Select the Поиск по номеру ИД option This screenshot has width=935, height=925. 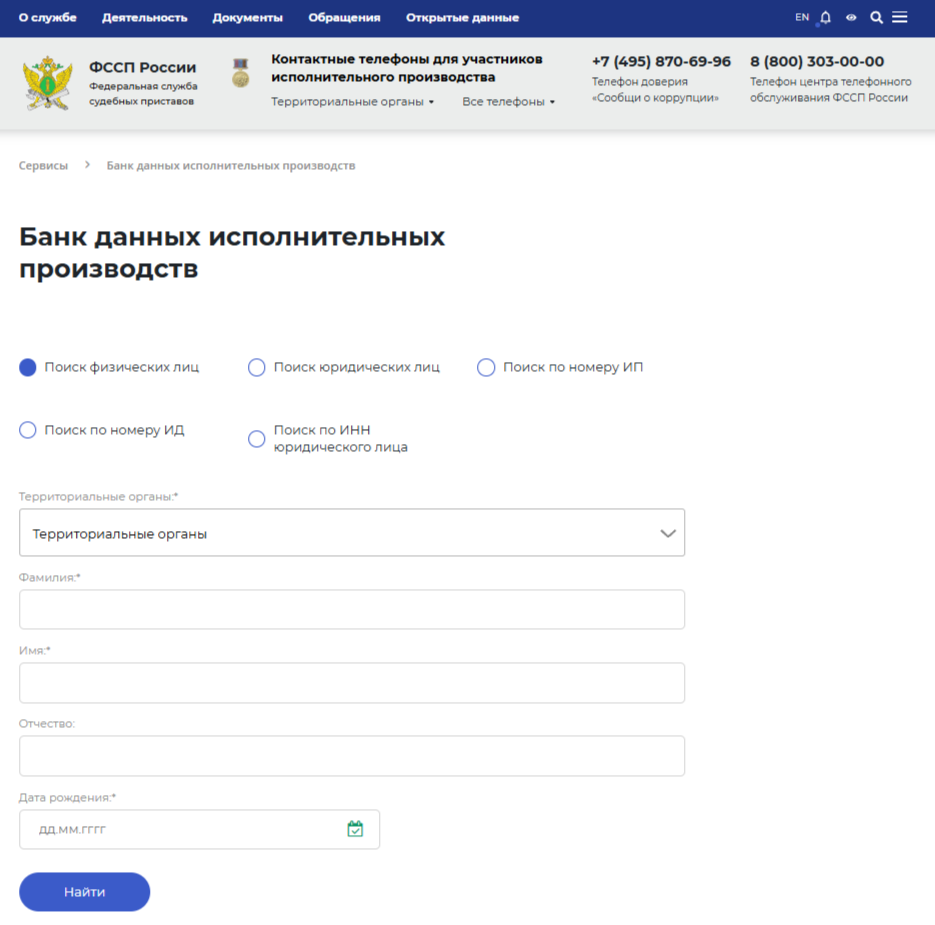click(27, 430)
